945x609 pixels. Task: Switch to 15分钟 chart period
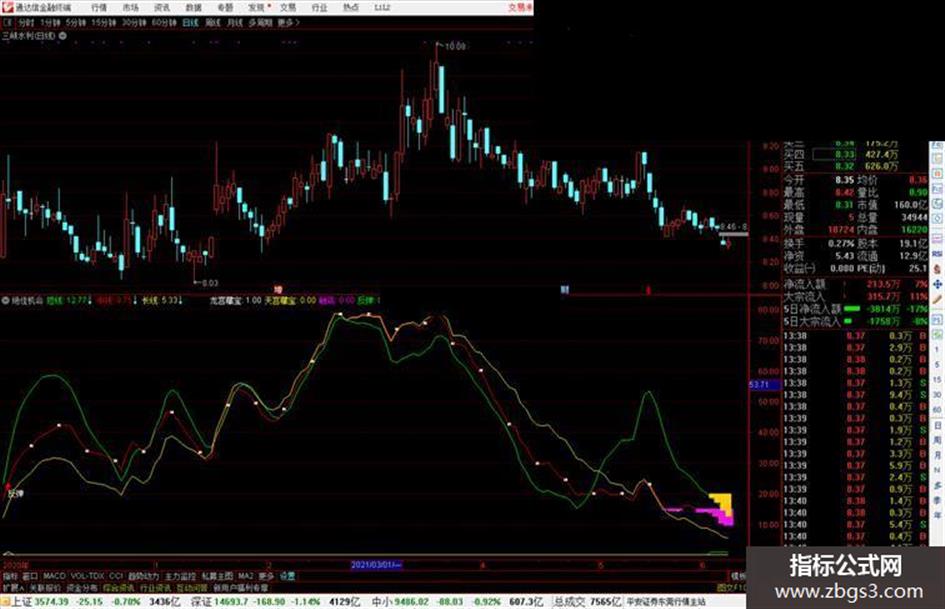point(104,22)
